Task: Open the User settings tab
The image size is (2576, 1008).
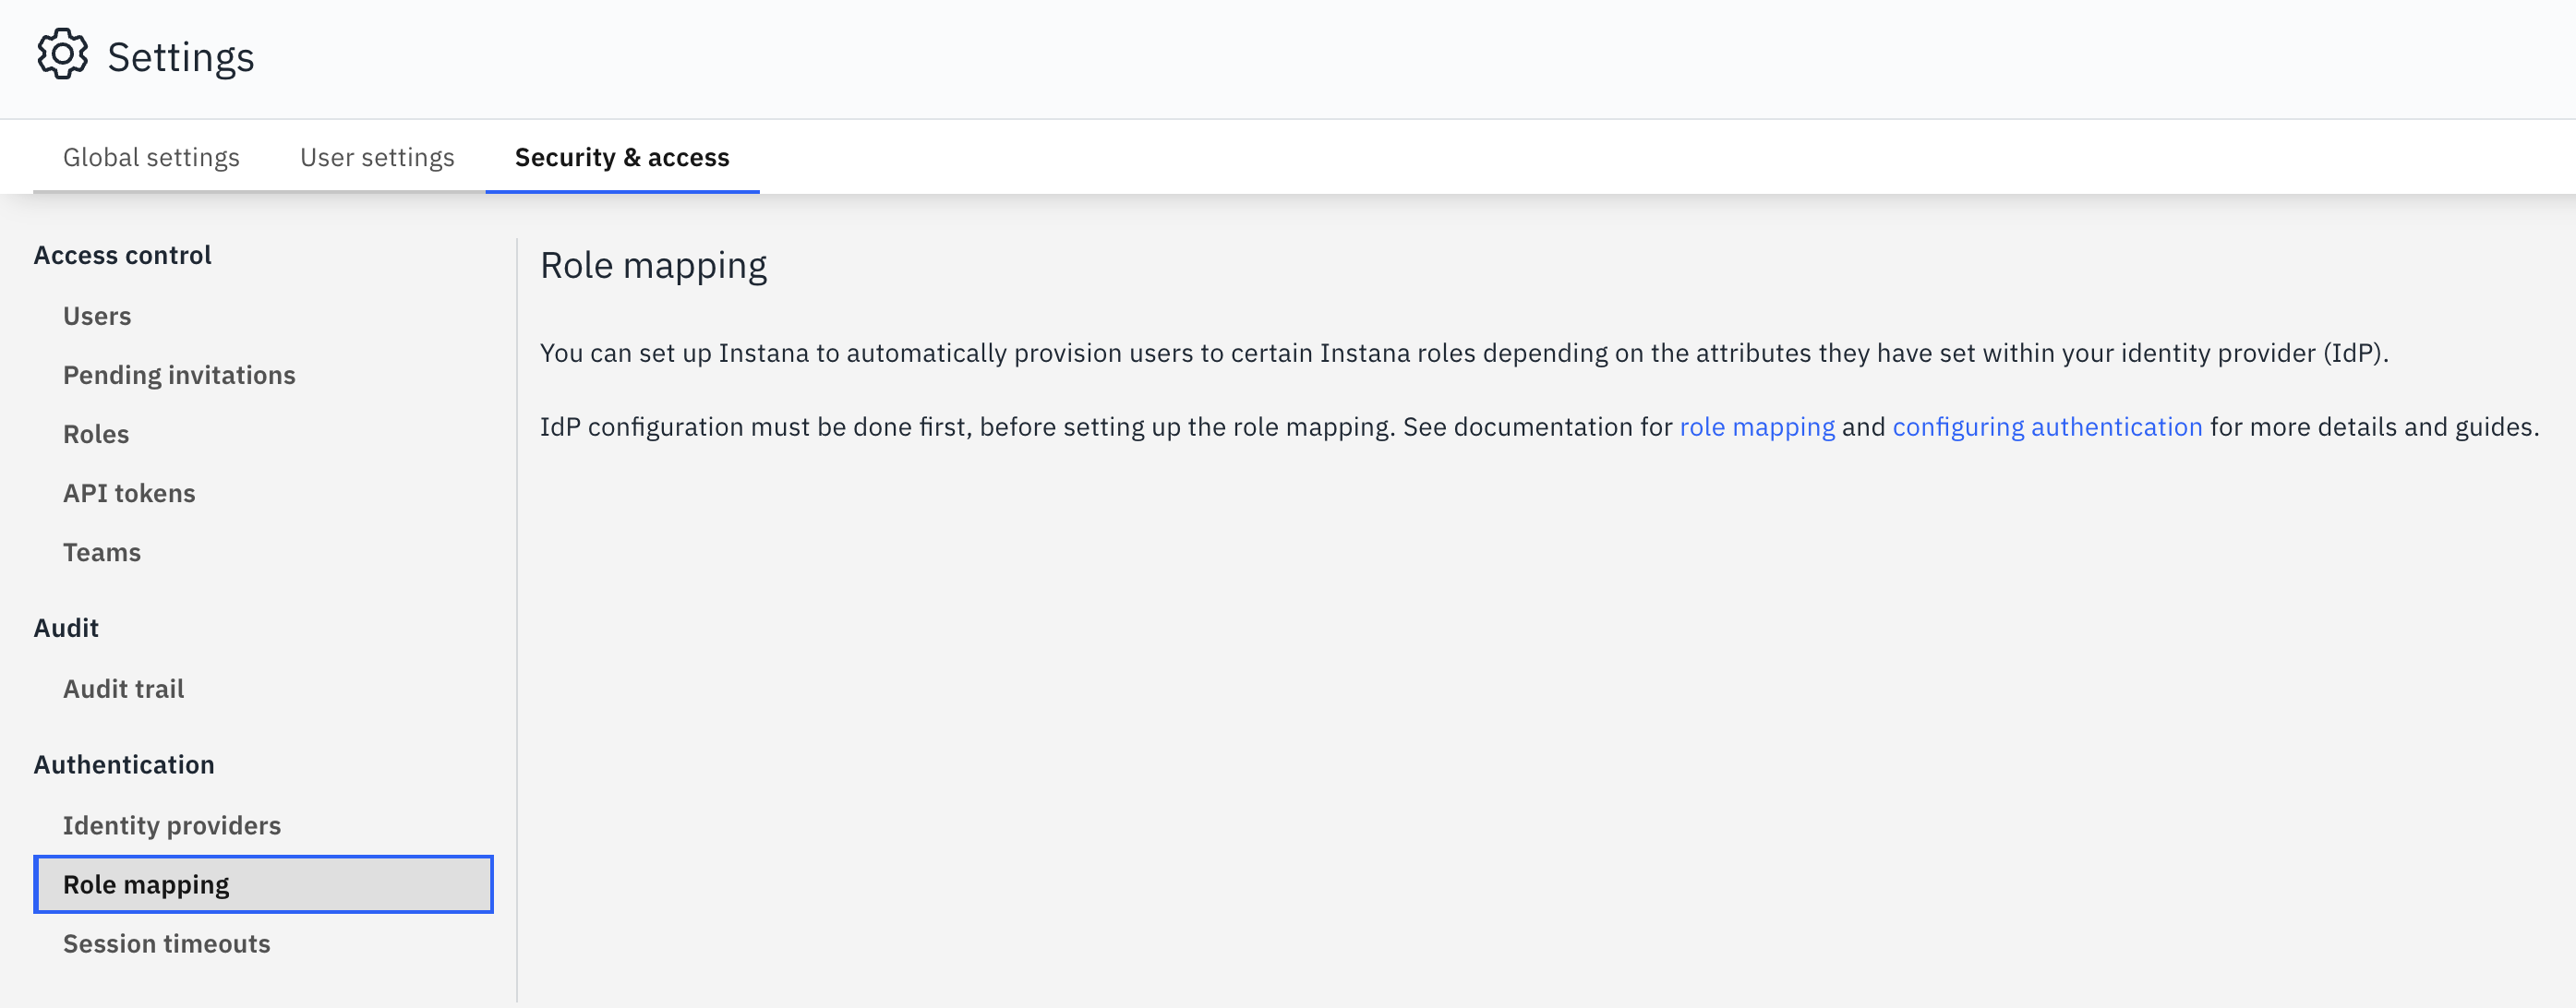Action: [x=377, y=157]
